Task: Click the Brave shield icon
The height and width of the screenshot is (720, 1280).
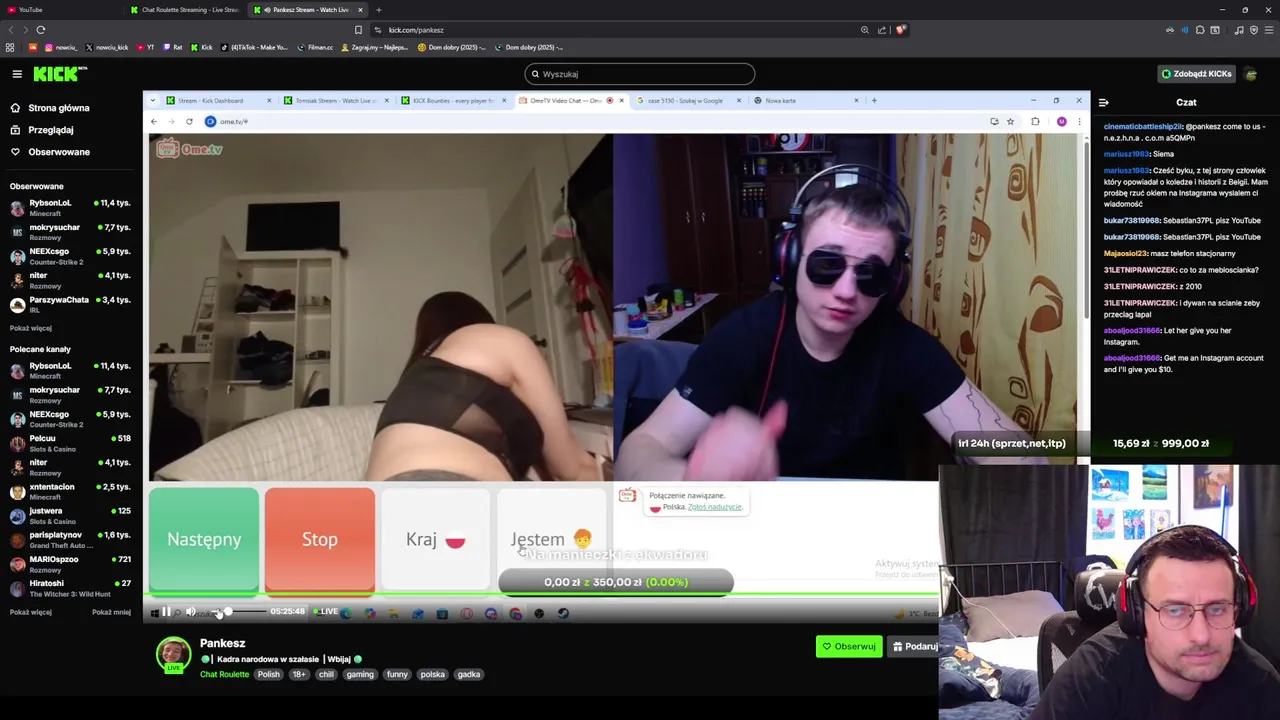Action: click(900, 30)
